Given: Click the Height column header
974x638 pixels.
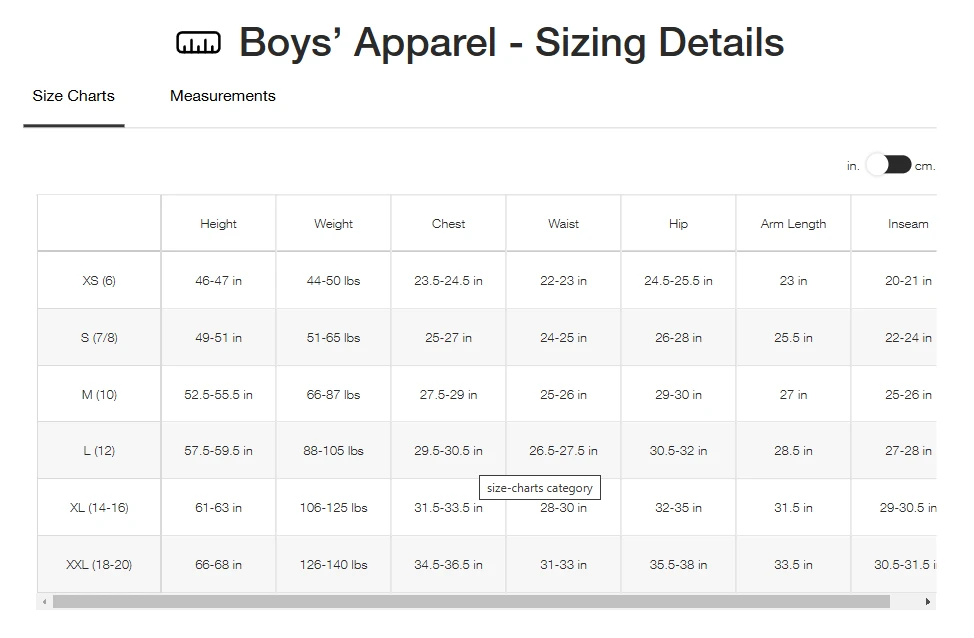Looking at the screenshot, I should tap(218, 224).
